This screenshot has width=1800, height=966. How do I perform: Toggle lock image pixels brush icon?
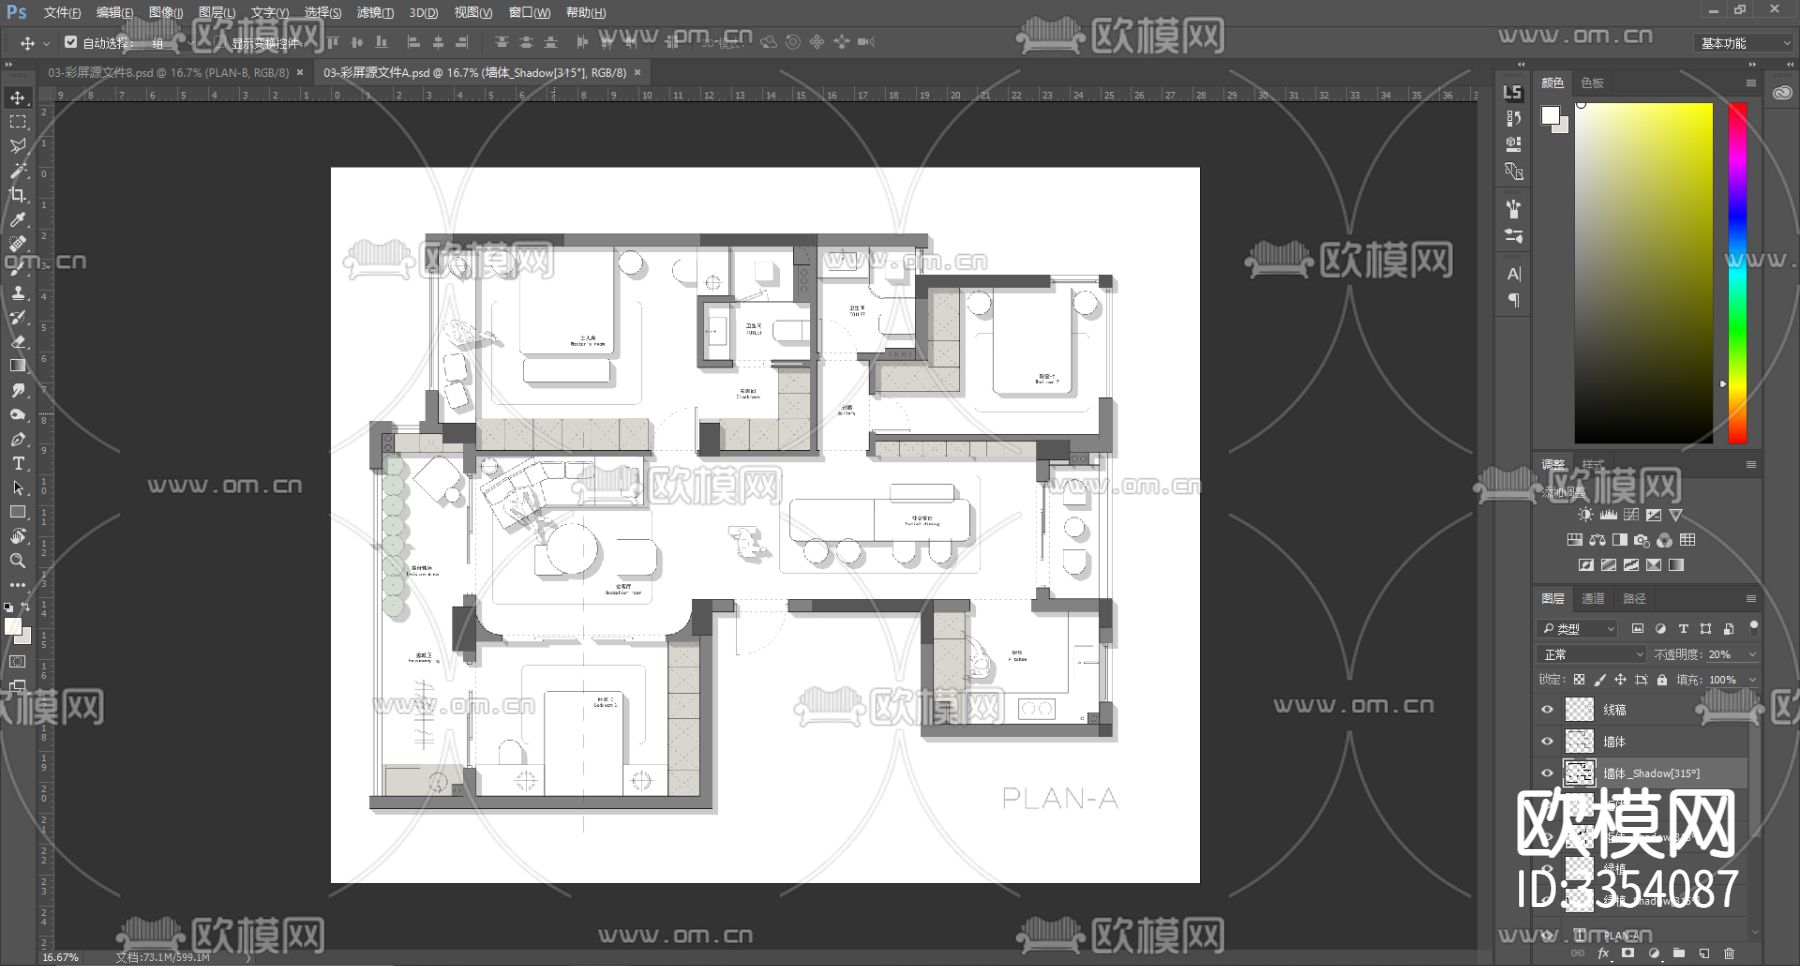[x=1600, y=679]
